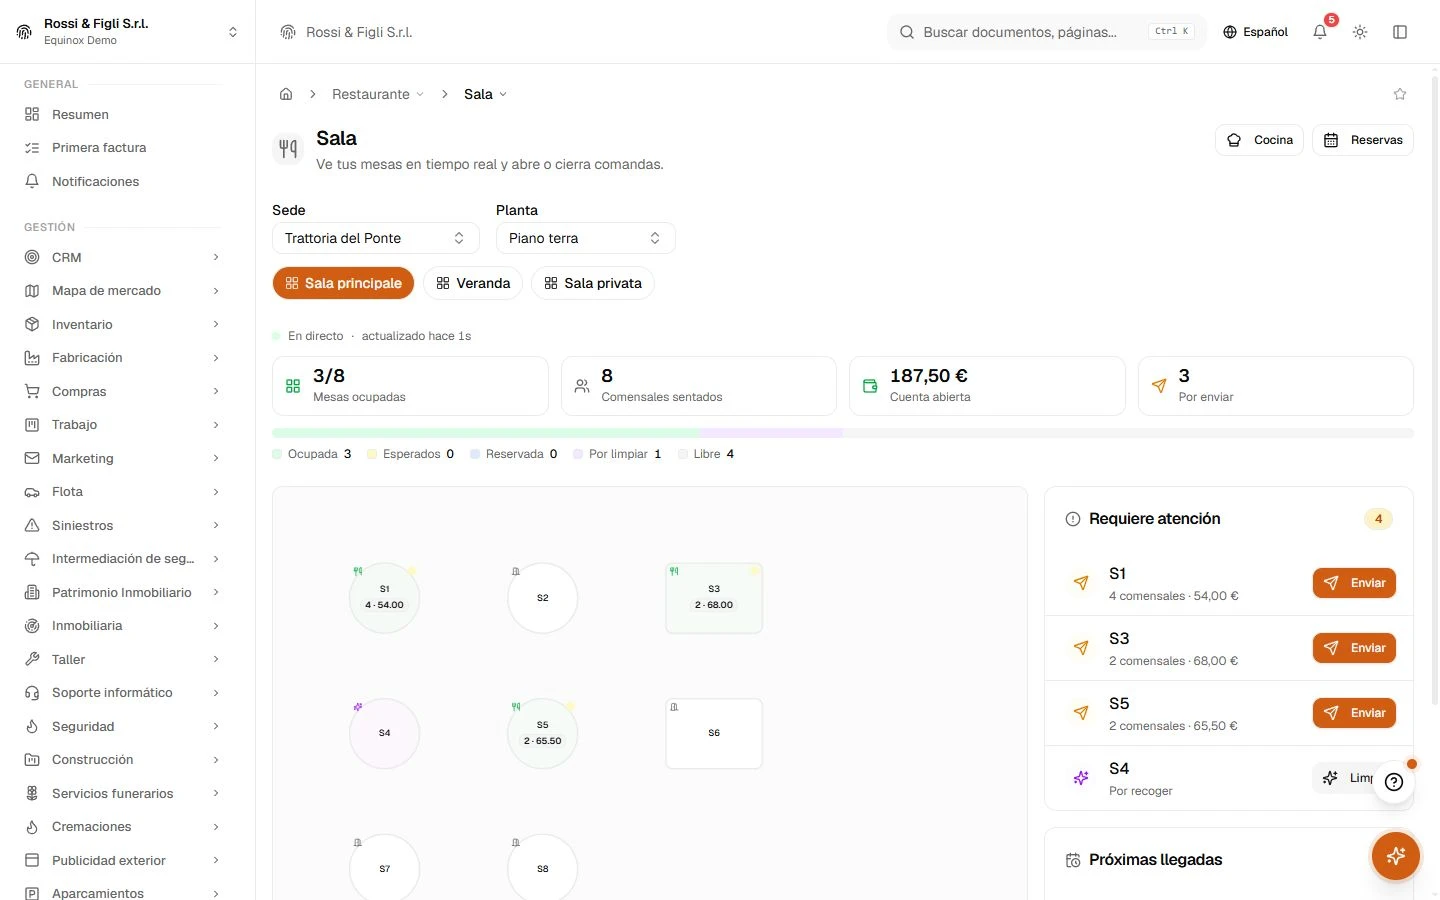Open the Planta dropdown Piano terra
1440x900 pixels.
coord(586,238)
